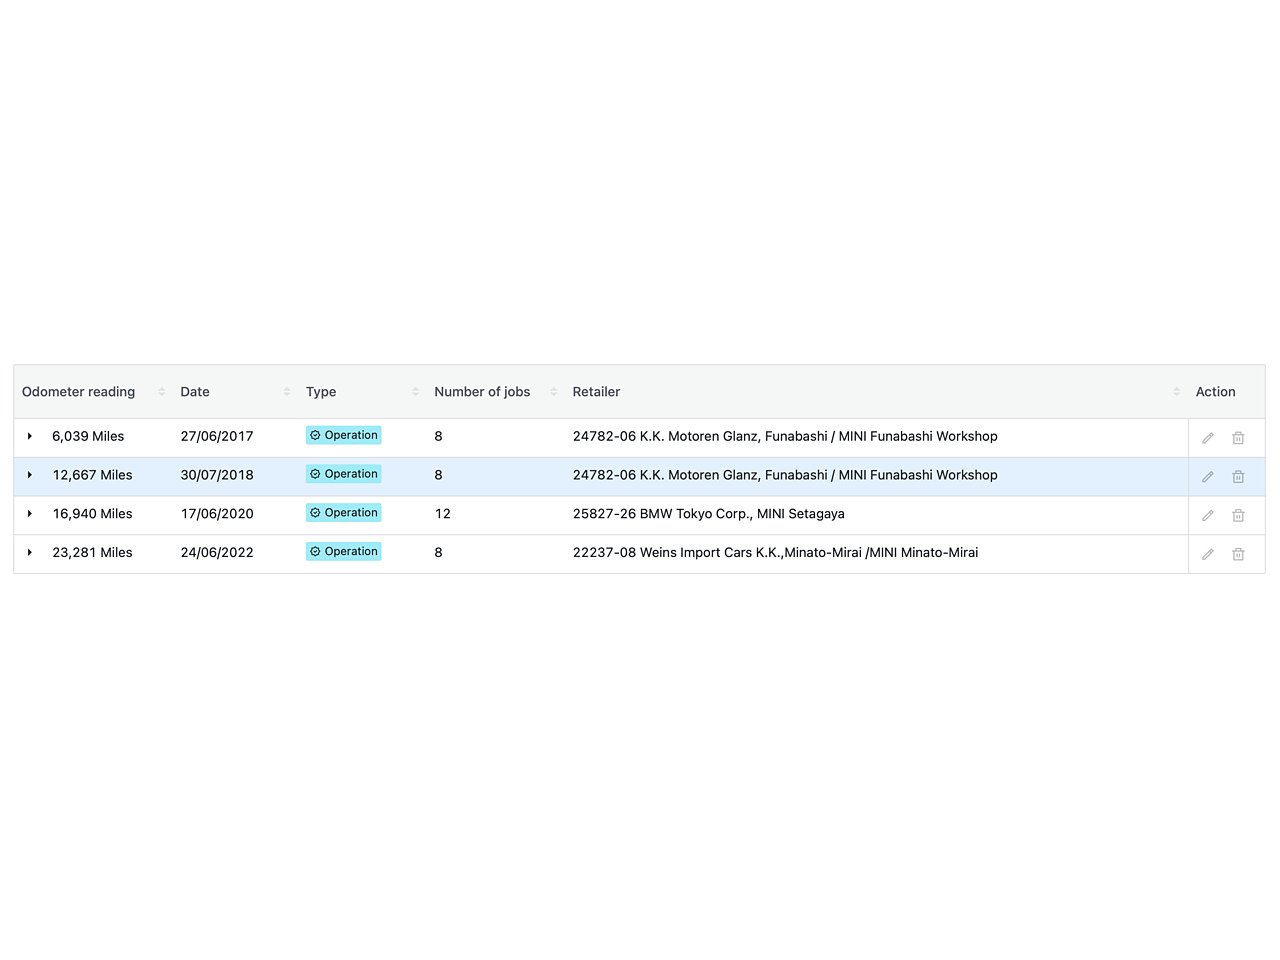Sort by Retailer column arrows
Viewport: 1280px width, 960px height.
[1176, 392]
